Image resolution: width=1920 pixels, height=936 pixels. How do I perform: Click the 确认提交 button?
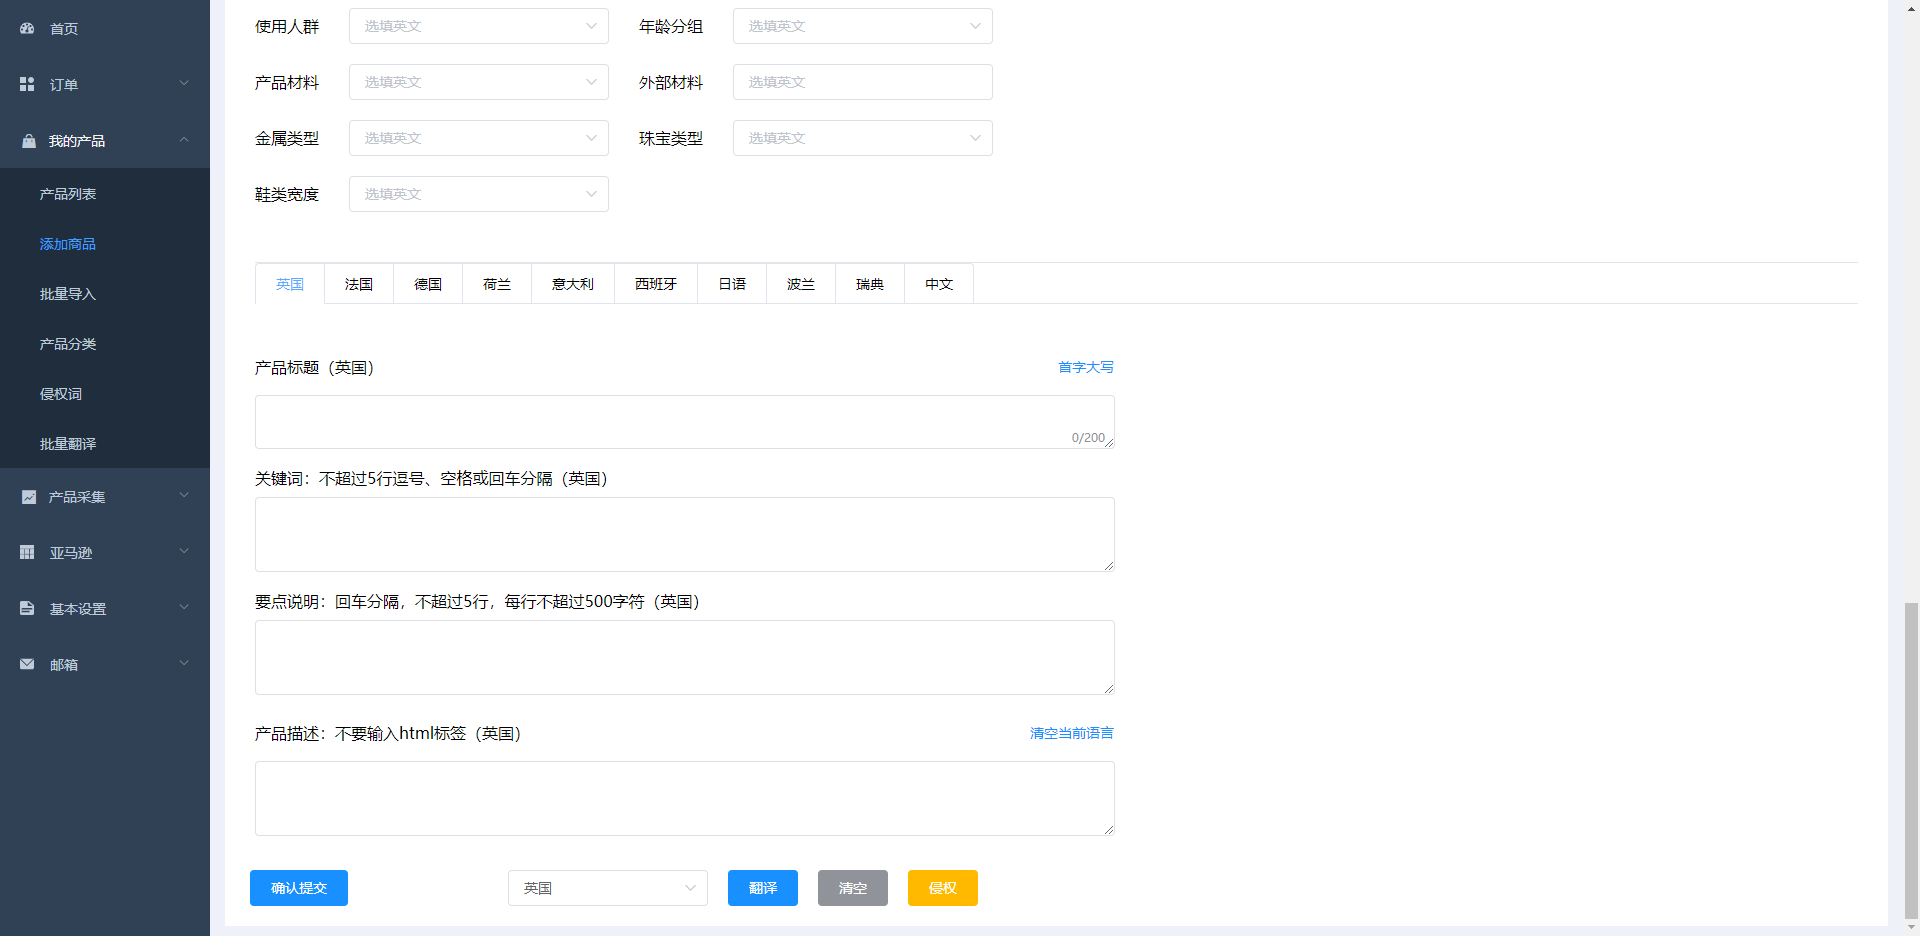click(x=299, y=888)
